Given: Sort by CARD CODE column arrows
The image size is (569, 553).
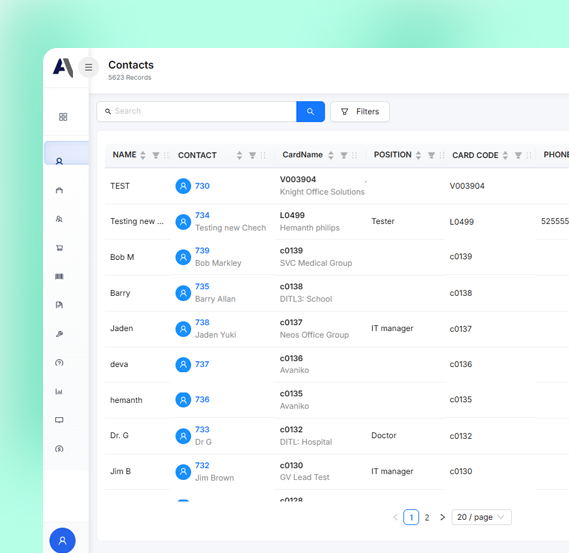Looking at the screenshot, I should pyautogui.click(x=505, y=155).
